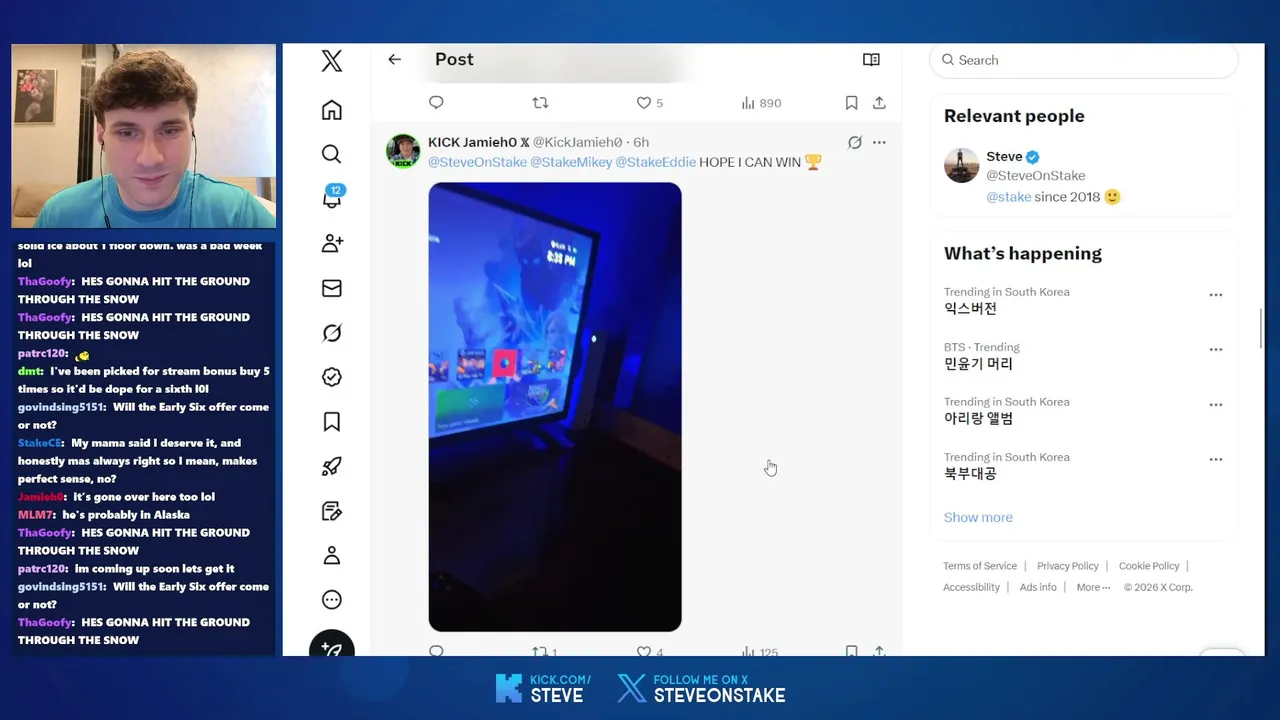Expand the More footer menu
The height and width of the screenshot is (720, 1280).
pyautogui.click(x=1093, y=587)
